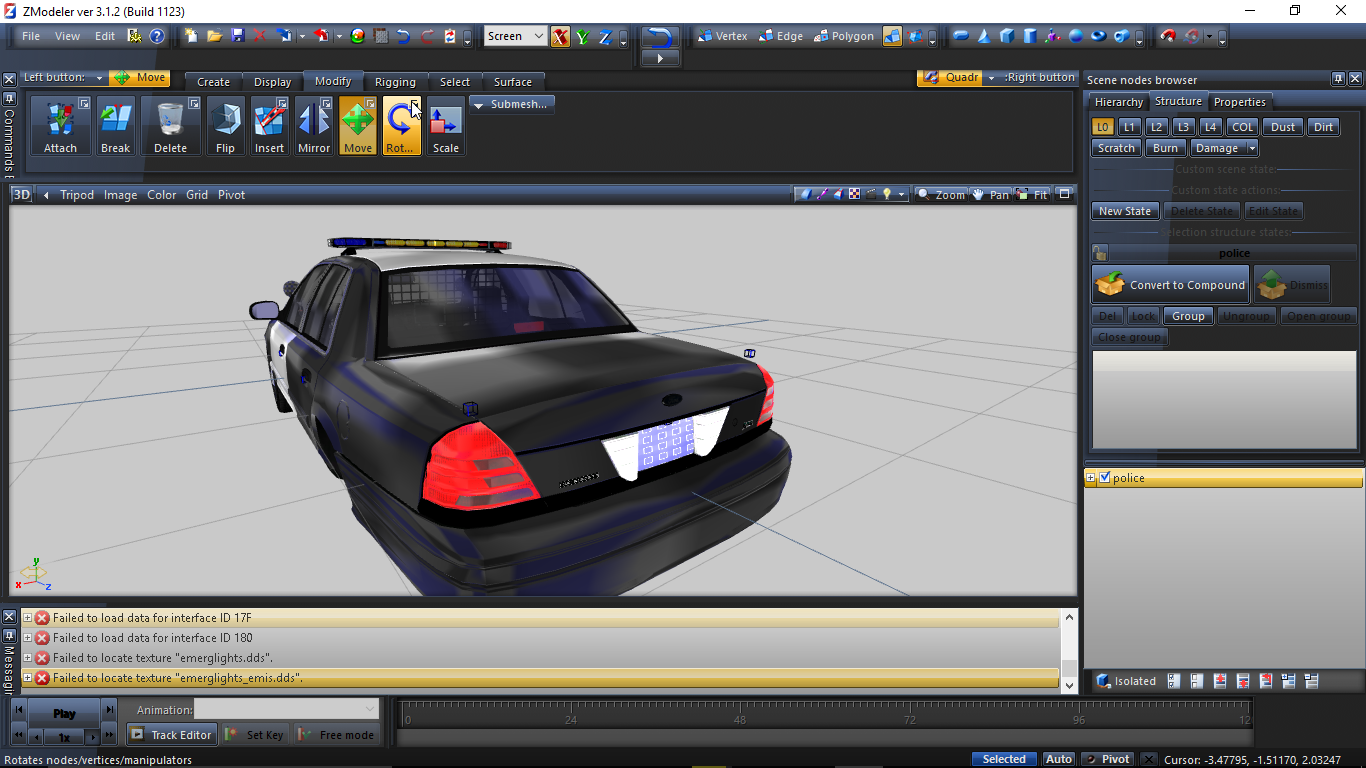This screenshot has width=1366, height=768.
Task: Toggle the X axis constraint
Action: (x=560, y=37)
